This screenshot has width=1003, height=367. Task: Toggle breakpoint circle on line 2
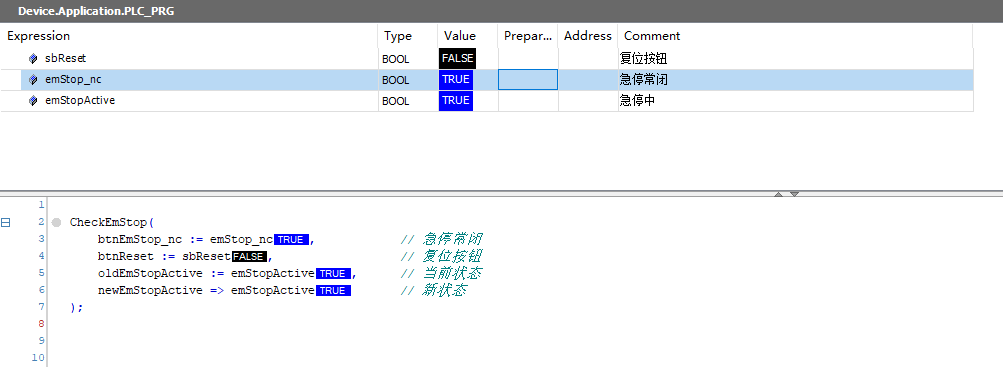pyautogui.click(x=56, y=223)
